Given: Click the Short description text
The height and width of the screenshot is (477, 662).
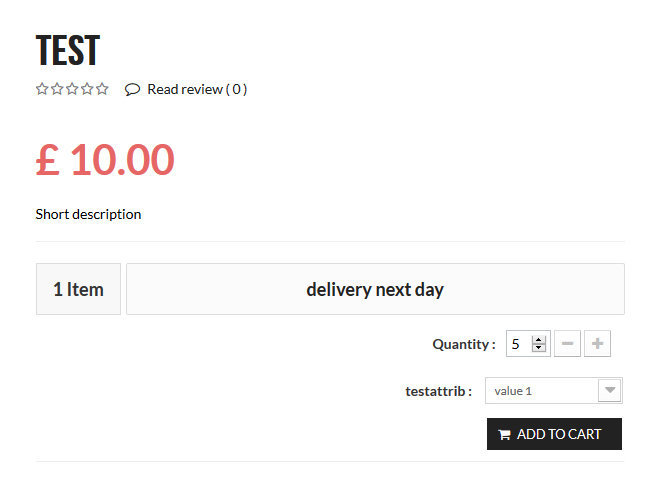Looking at the screenshot, I should coord(88,214).
